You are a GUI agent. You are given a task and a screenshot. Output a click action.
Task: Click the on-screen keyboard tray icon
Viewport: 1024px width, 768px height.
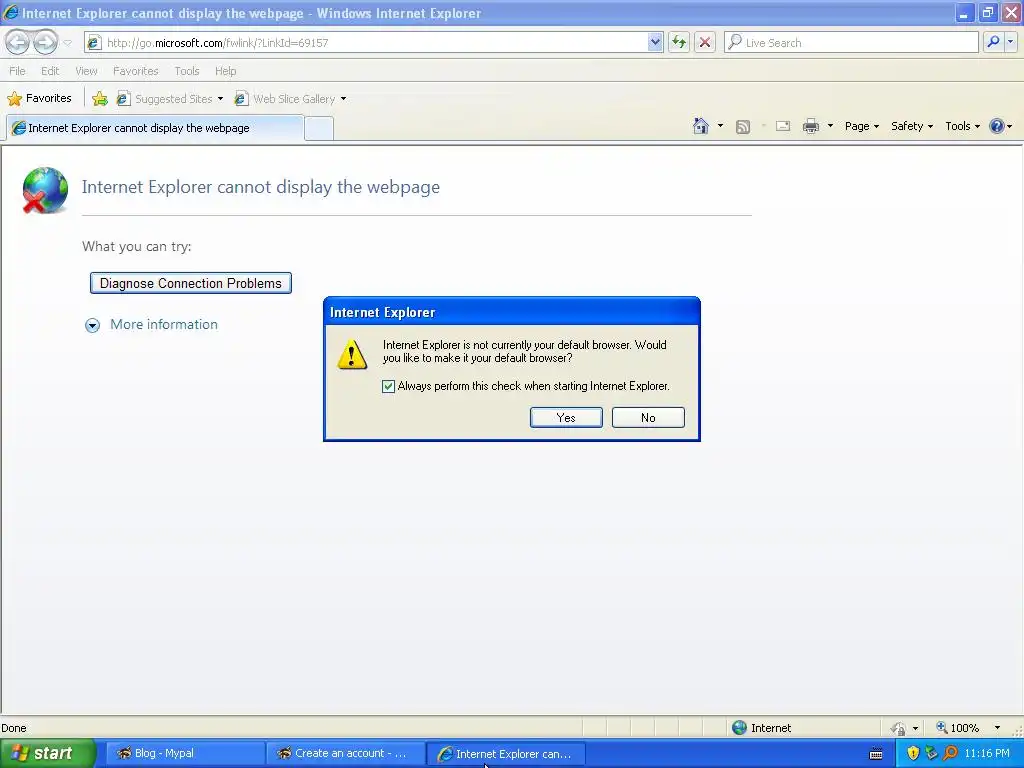pyautogui.click(x=876, y=754)
